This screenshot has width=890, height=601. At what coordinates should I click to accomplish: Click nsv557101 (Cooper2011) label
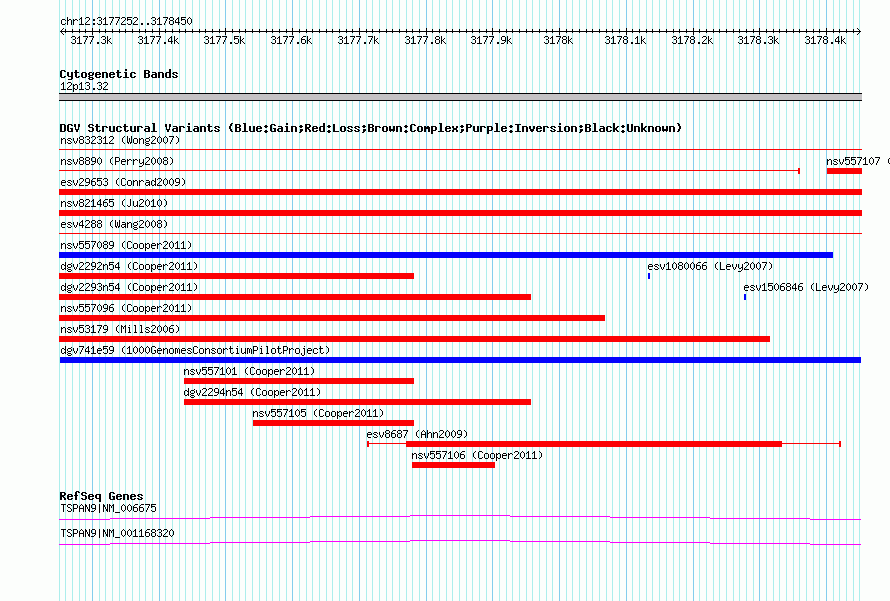pos(249,371)
